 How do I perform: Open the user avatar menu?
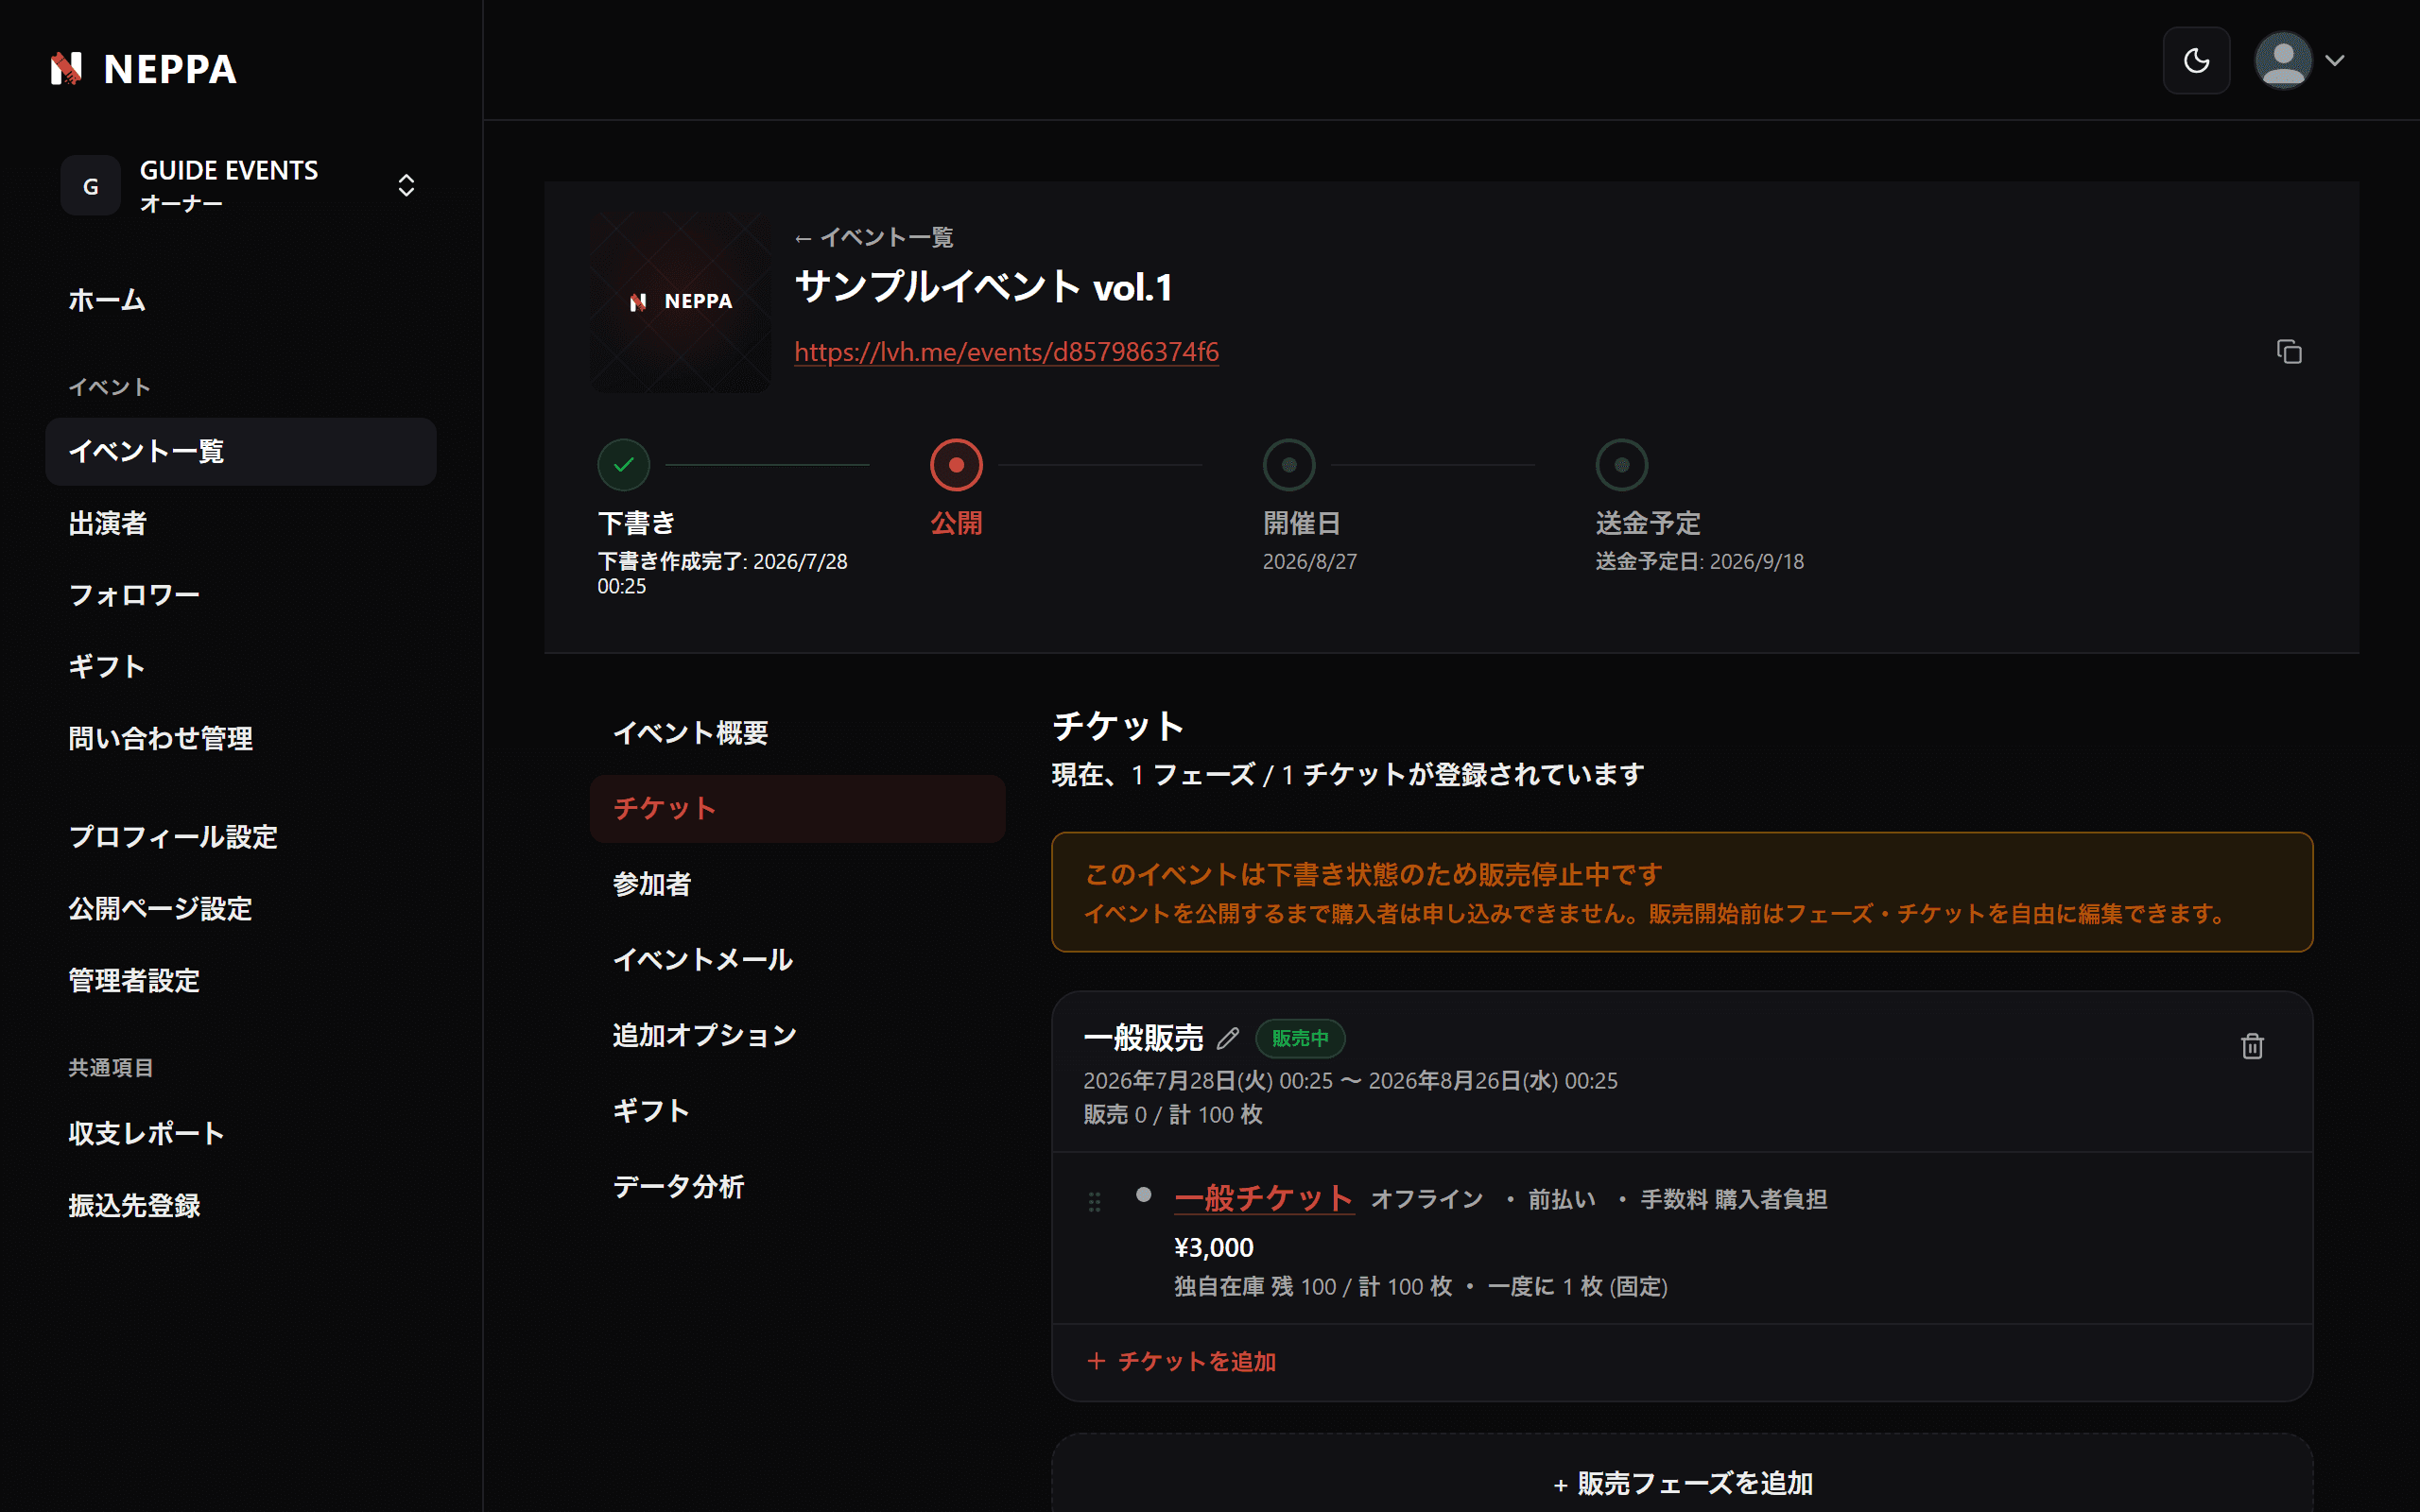click(2283, 60)
